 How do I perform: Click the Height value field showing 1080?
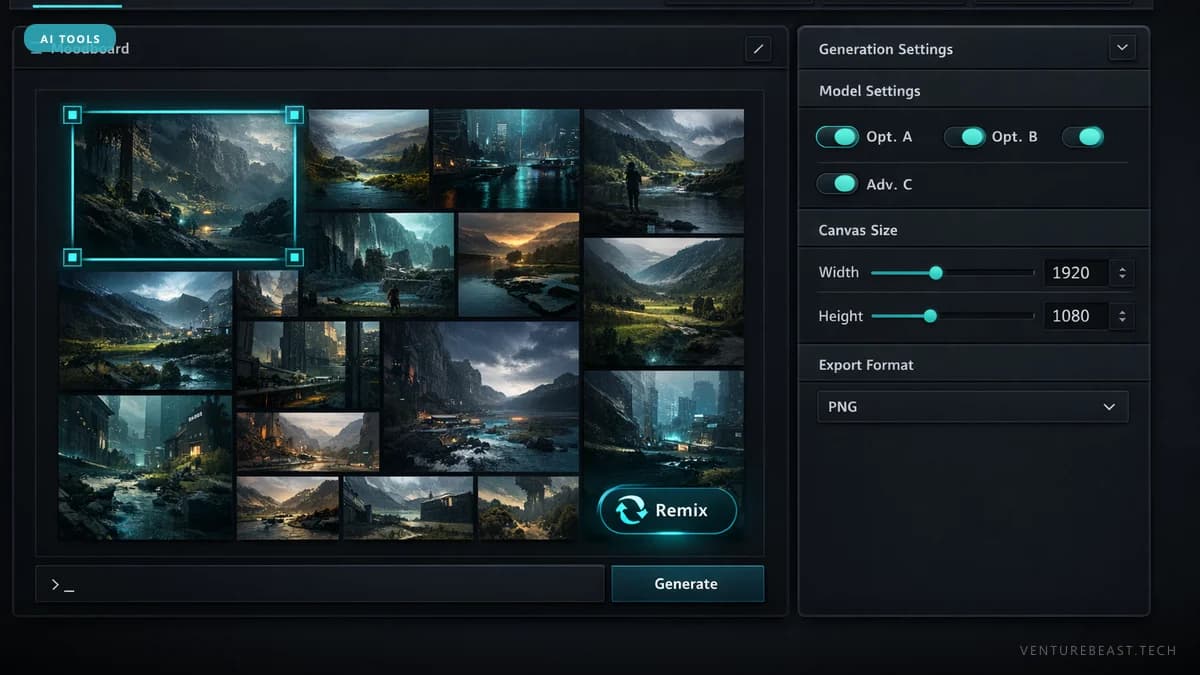tap(1076, 315)
